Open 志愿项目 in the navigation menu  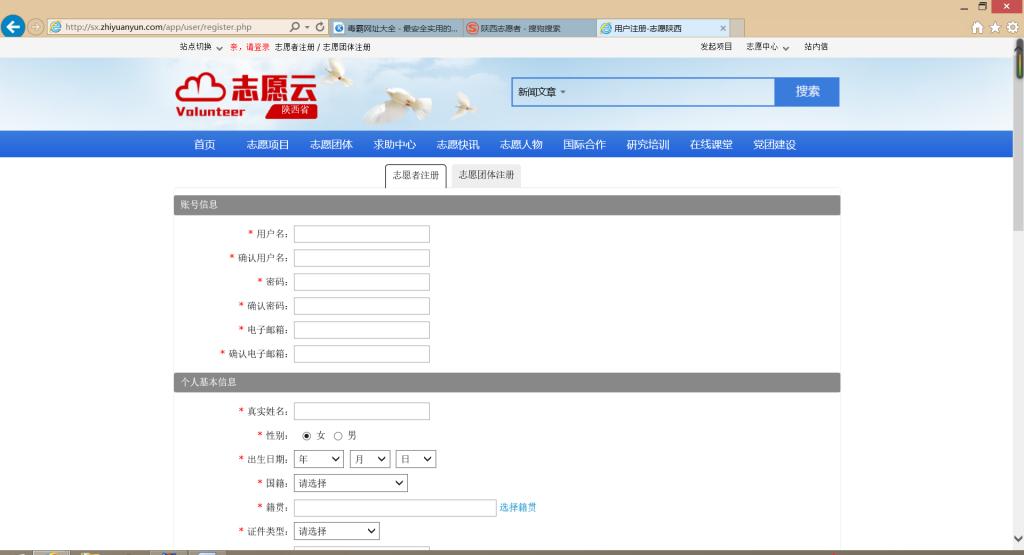coord(268,145)
